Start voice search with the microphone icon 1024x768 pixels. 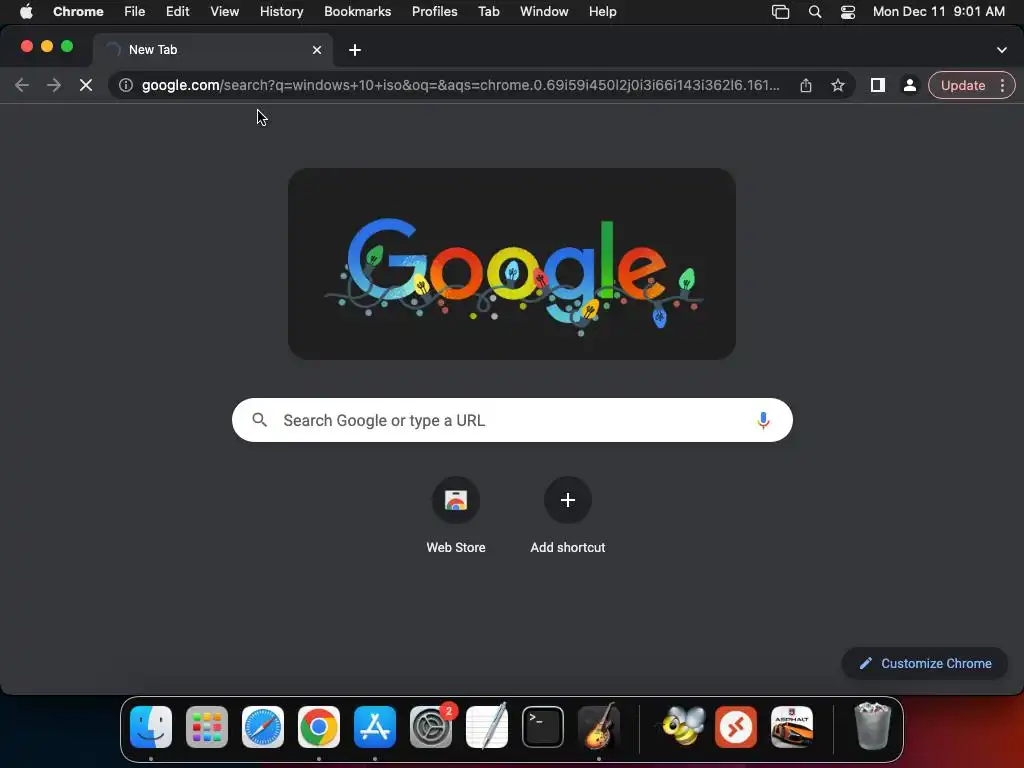tap(763, 421)
